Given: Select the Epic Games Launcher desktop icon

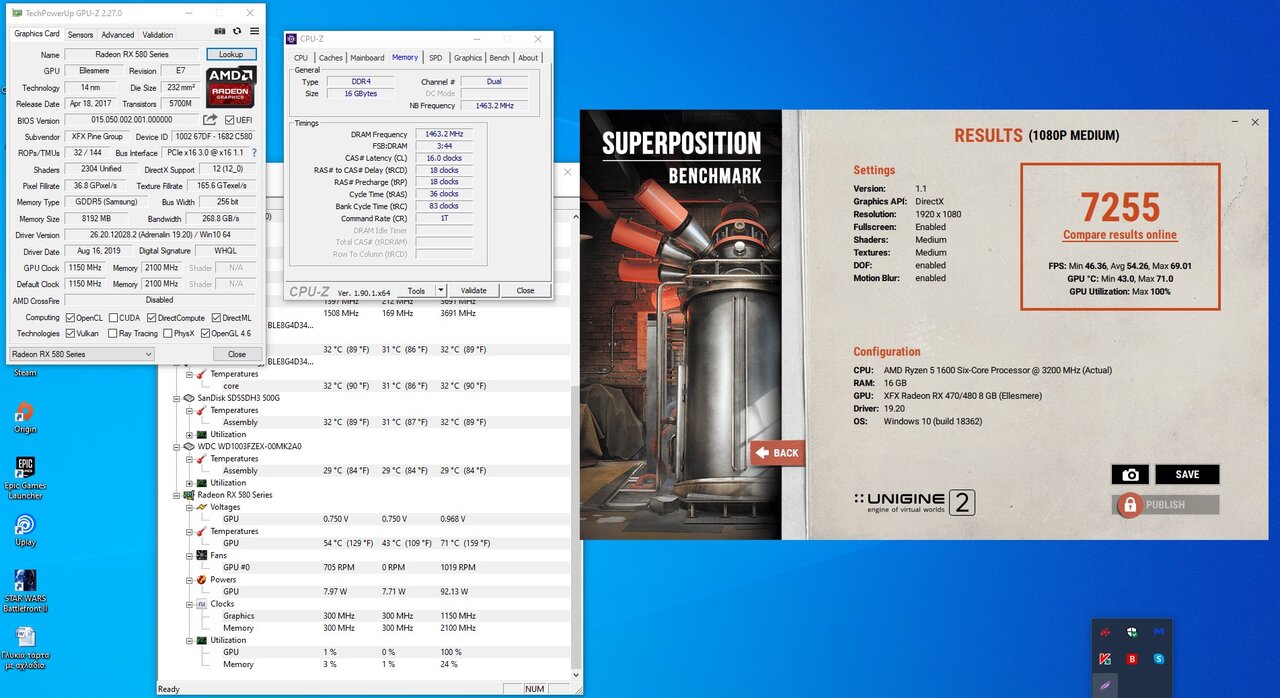Looking at the screenshot, I should pos(25,468).
